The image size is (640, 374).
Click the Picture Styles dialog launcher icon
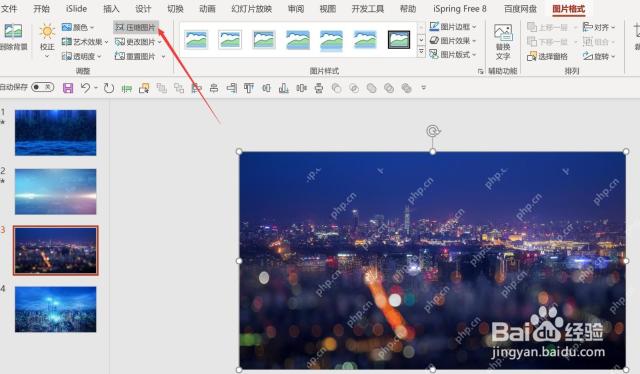[x=480, y=71]
